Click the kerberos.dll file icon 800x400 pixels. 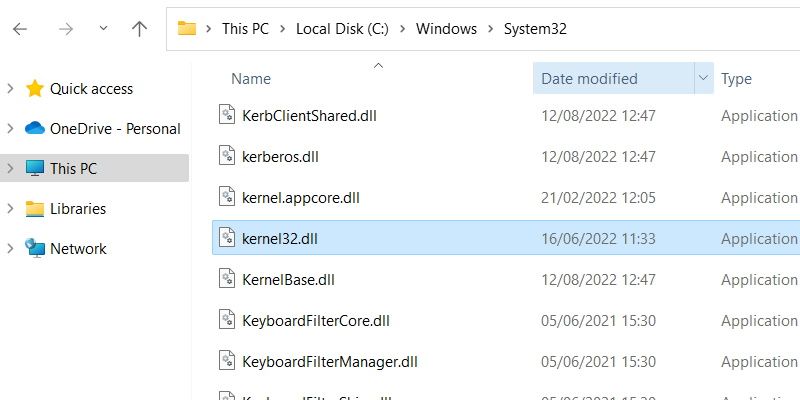pos(226,156)
